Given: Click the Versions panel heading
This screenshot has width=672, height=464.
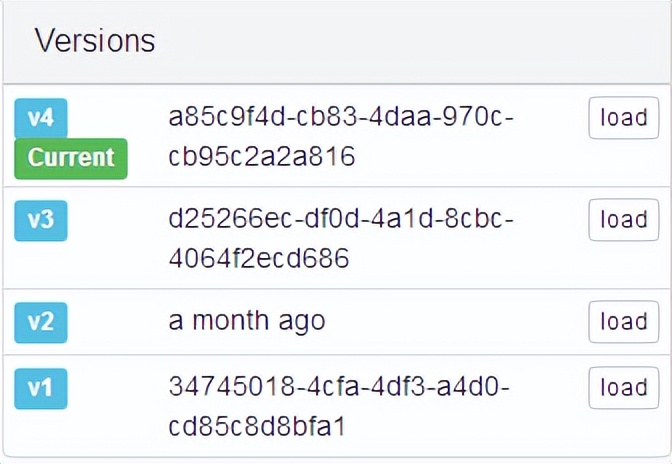Looking at the screenshot, I should click(95, 41).
